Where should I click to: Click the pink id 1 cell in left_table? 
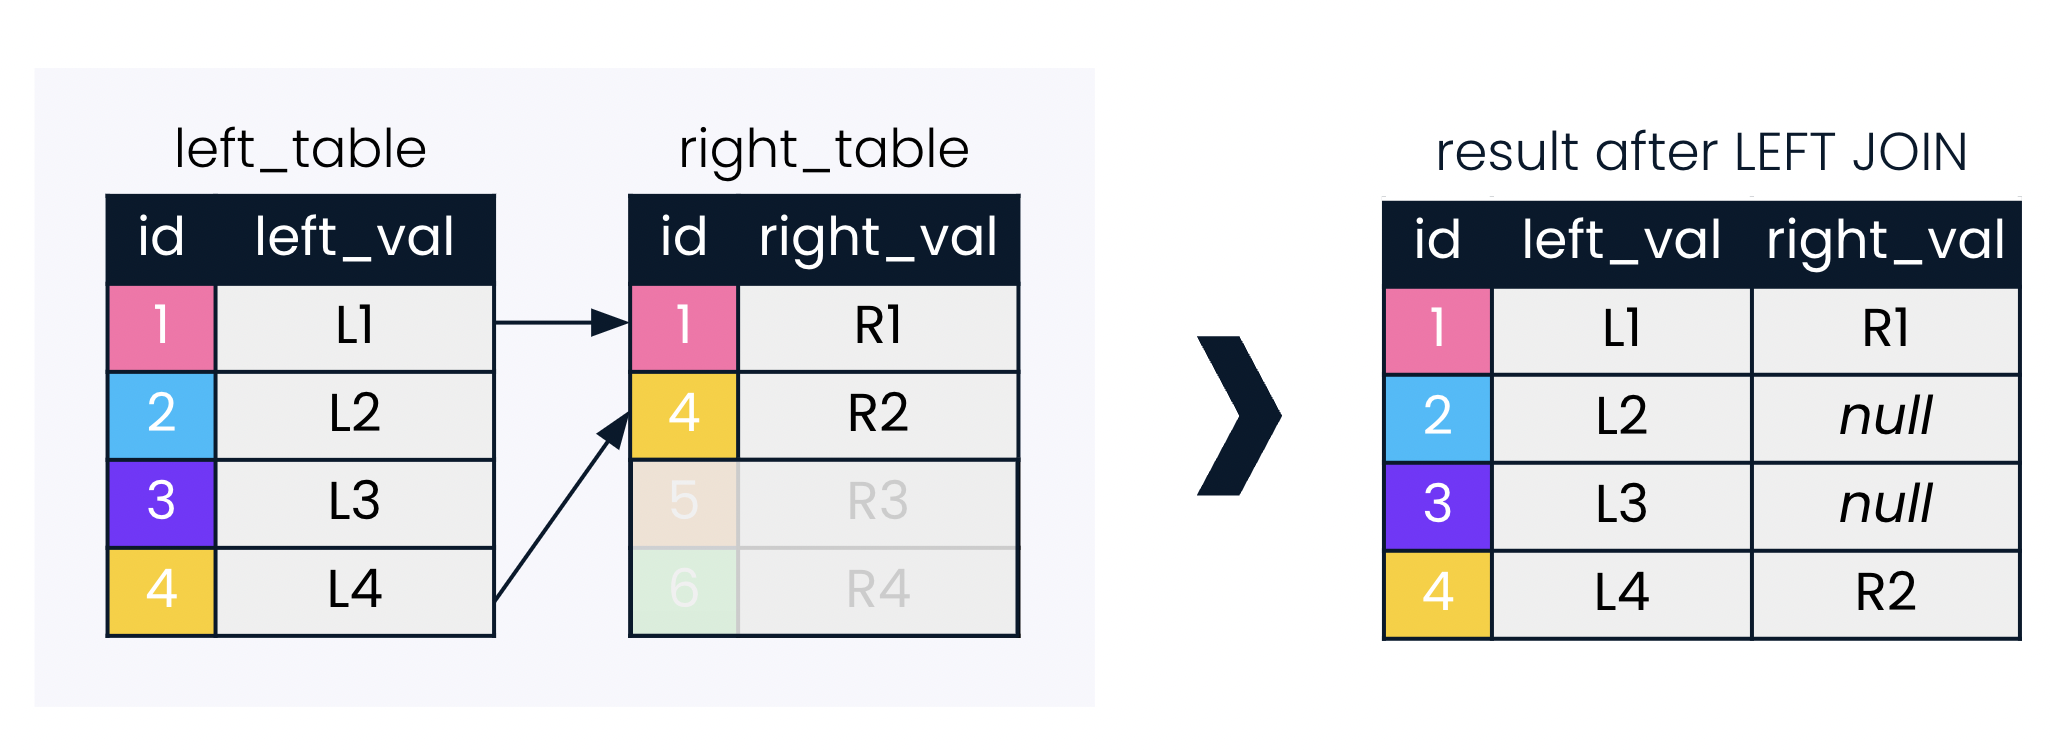tap(161, 326)
